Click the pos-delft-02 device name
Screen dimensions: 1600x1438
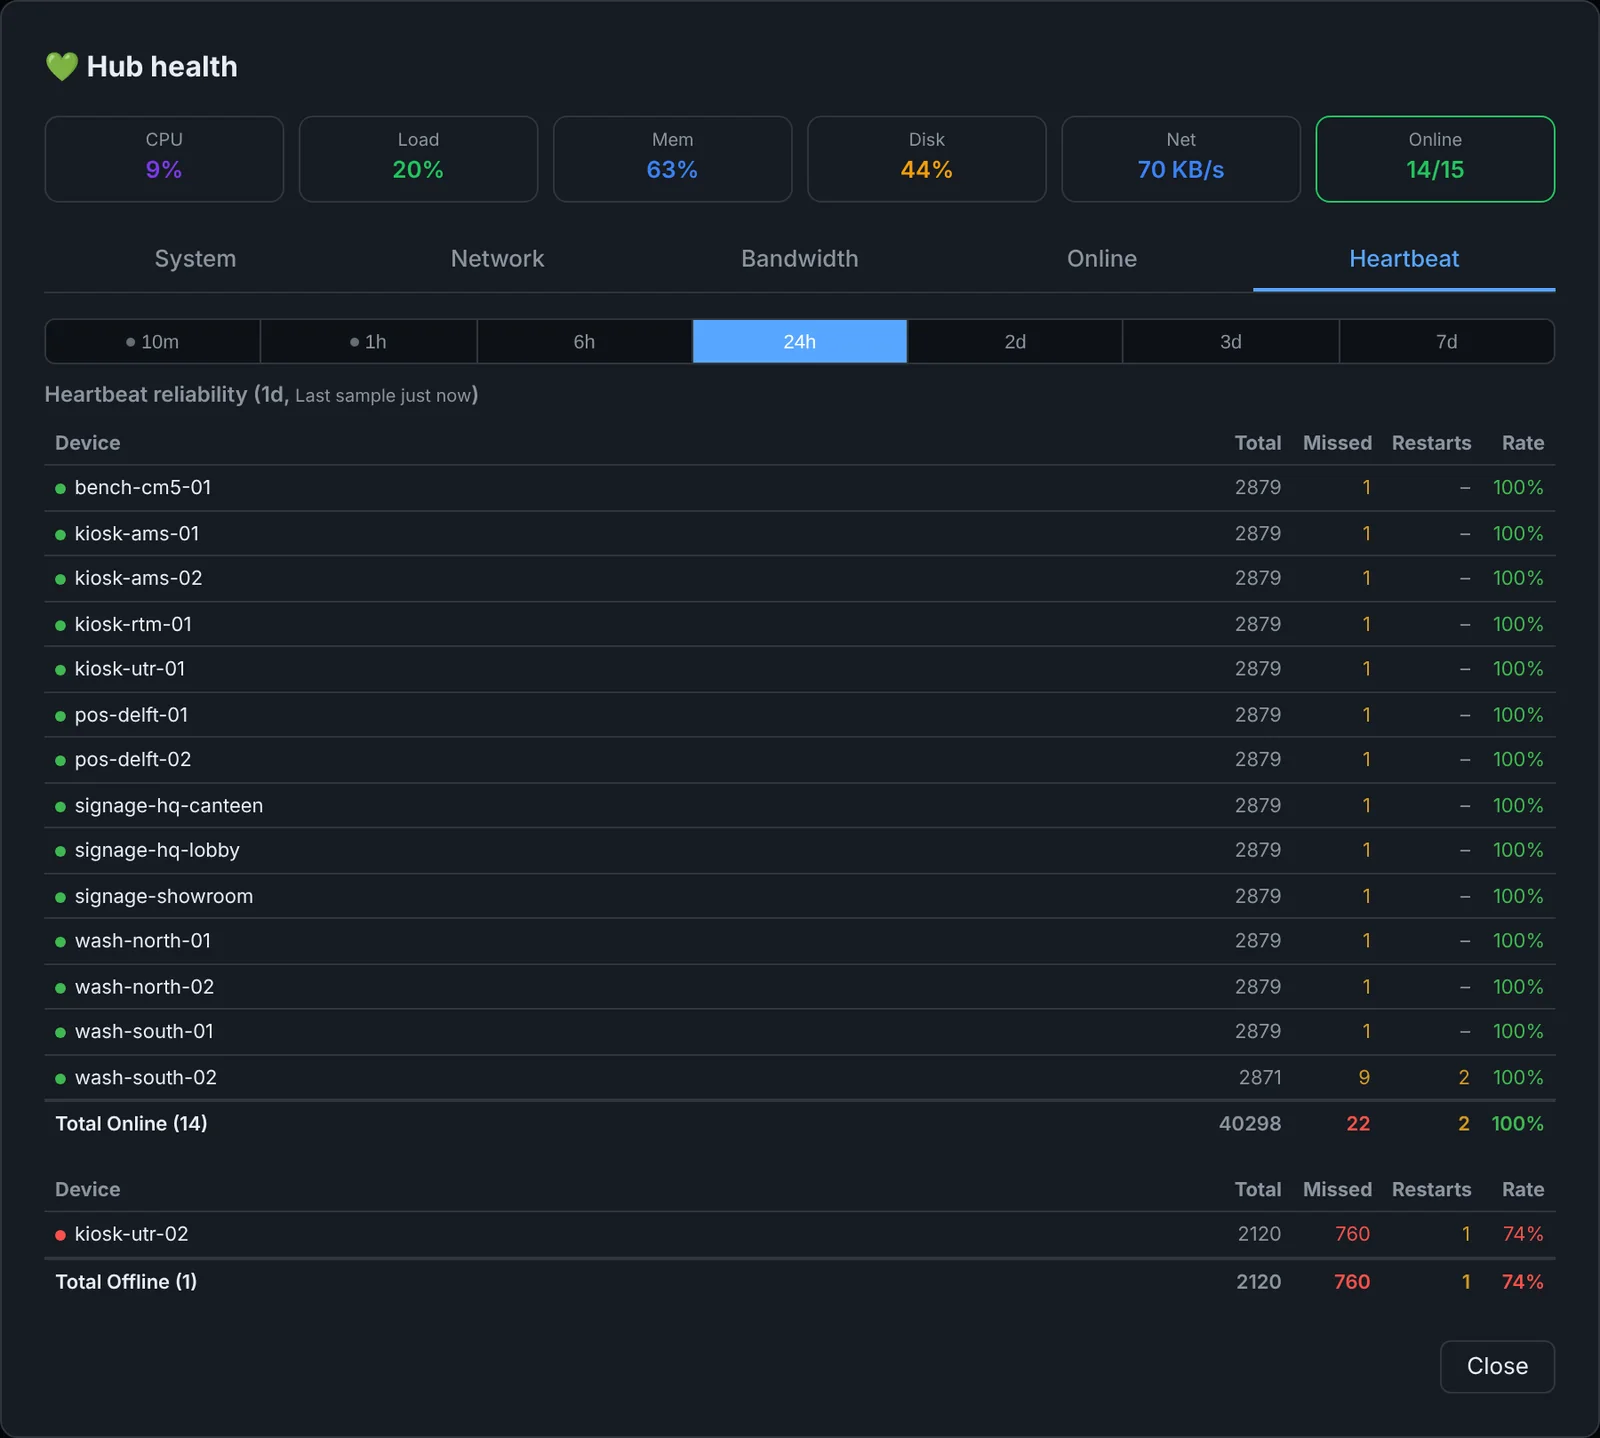tap(133, 760)
